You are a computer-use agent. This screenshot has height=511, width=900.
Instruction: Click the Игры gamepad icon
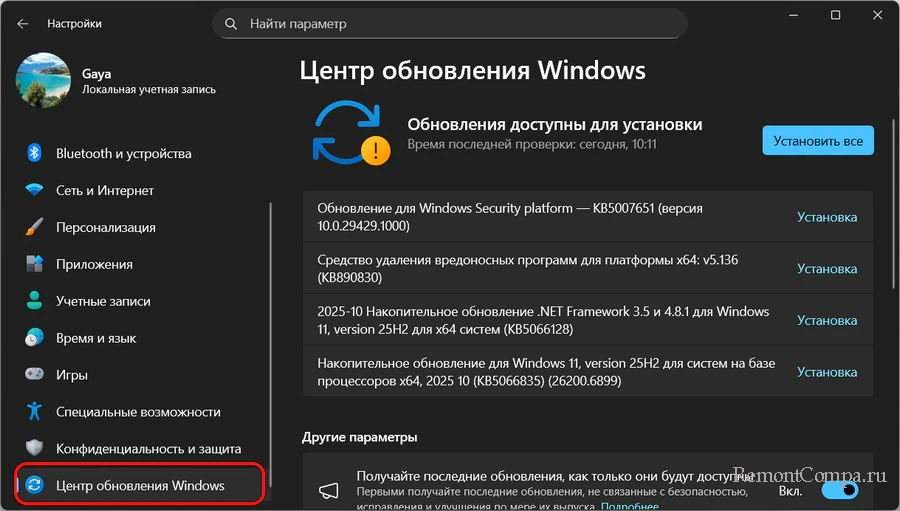click(35, 375)
